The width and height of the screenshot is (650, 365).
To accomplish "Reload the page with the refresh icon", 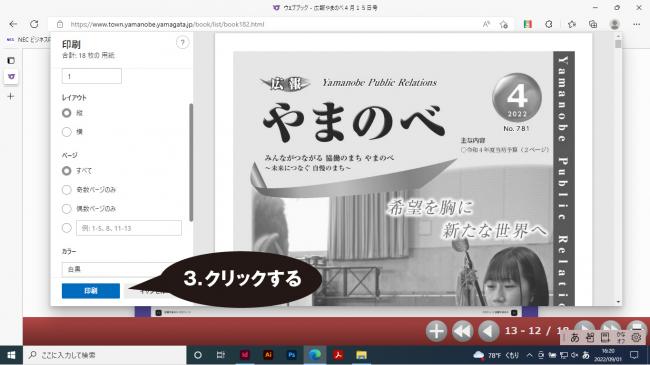I will [x=34, y=24].
